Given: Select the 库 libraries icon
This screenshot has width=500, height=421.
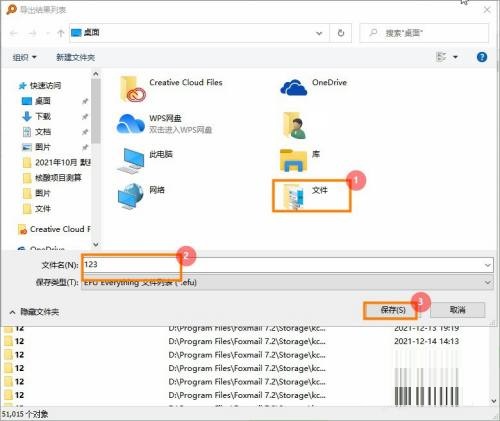Looking at the screenshot, I should pos(293,161).
